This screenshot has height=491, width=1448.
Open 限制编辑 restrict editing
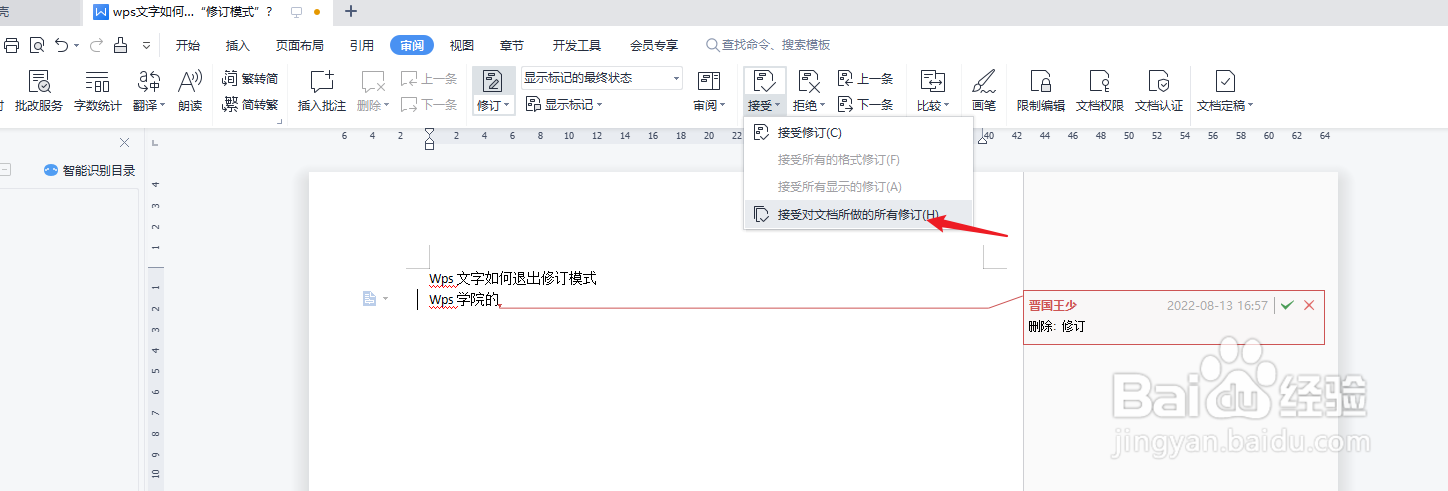tap(1041, 92)
